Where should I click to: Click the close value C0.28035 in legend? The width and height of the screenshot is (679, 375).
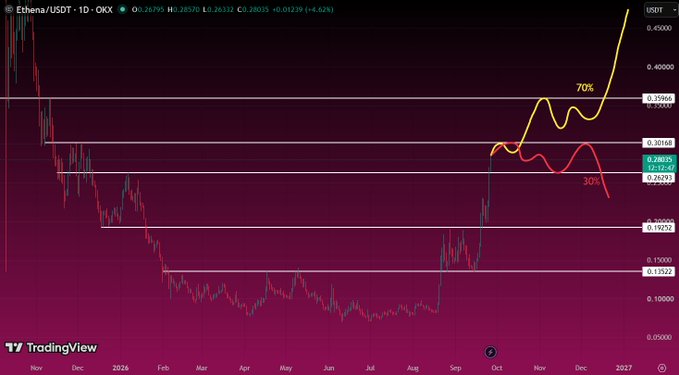click(x=253, y=10)
